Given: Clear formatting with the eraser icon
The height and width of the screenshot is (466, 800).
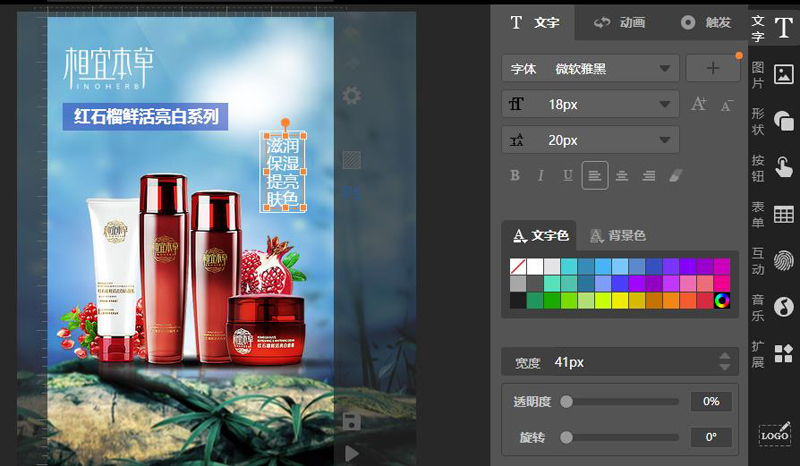Looking at the screenshot, I should pyautogui.click(x=676, y=176).
